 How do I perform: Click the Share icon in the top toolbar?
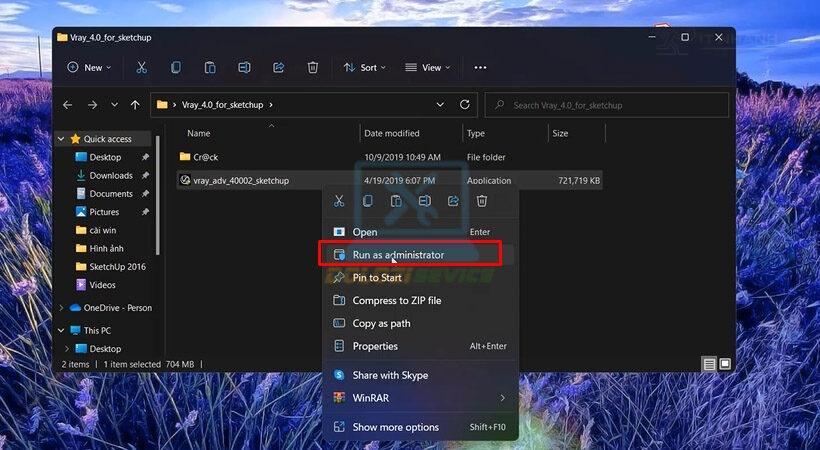pyautogui.click(x=278, y=68)
